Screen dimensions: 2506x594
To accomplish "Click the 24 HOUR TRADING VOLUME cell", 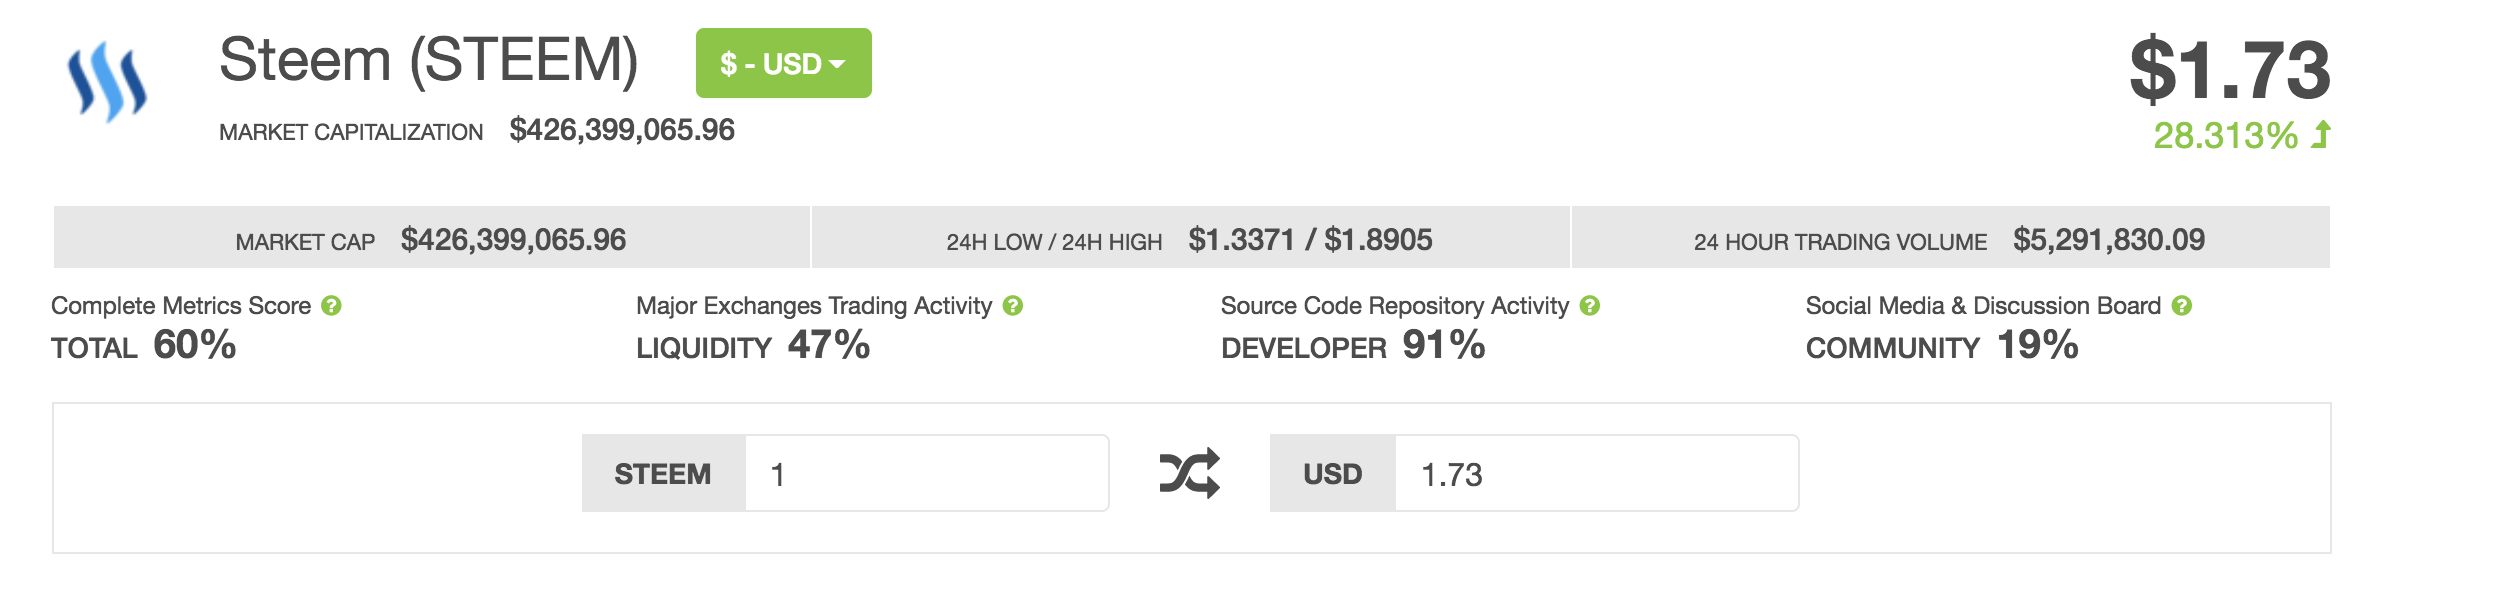I will [1949, 240].
